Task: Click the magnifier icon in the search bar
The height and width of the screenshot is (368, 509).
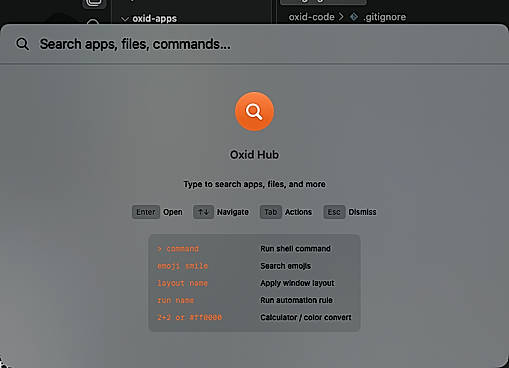Action: click(23, 44)
